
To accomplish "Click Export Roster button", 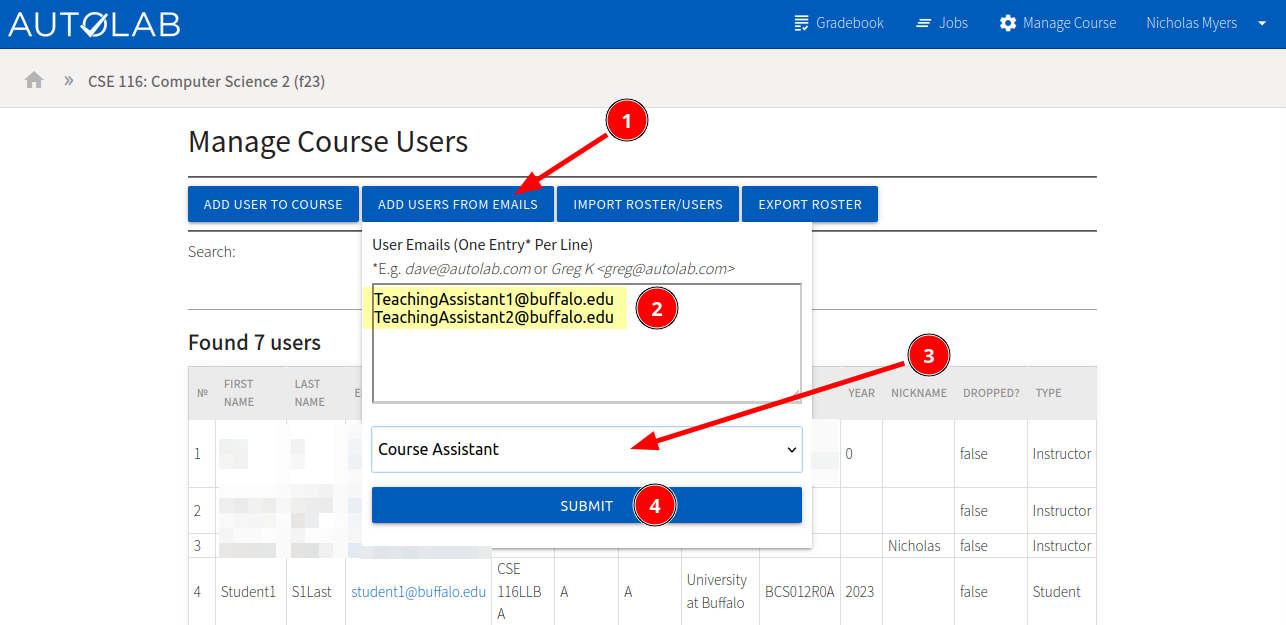I will tap(810, 204).
